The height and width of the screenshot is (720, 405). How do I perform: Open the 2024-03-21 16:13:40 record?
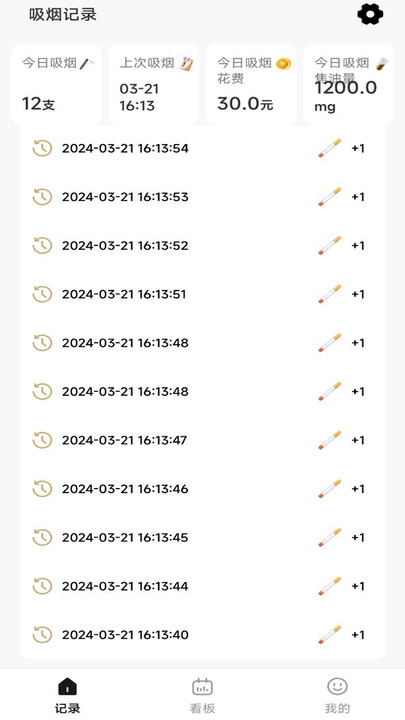pos(202,635)
